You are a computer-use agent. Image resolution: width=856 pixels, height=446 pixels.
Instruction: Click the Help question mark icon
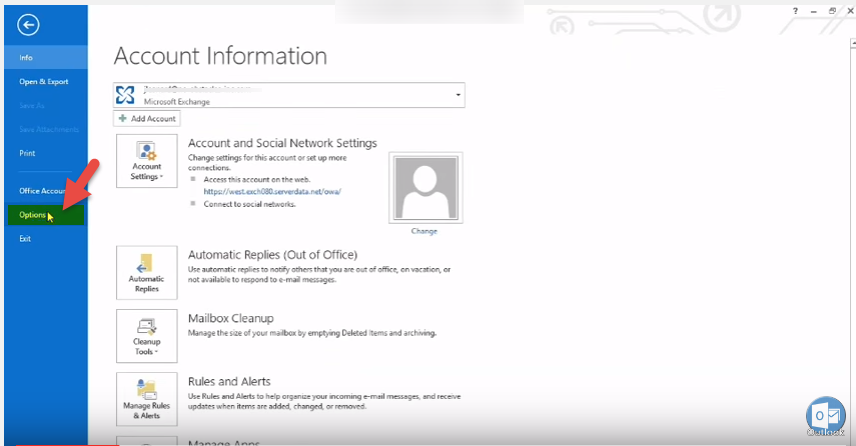coord(795,11)
